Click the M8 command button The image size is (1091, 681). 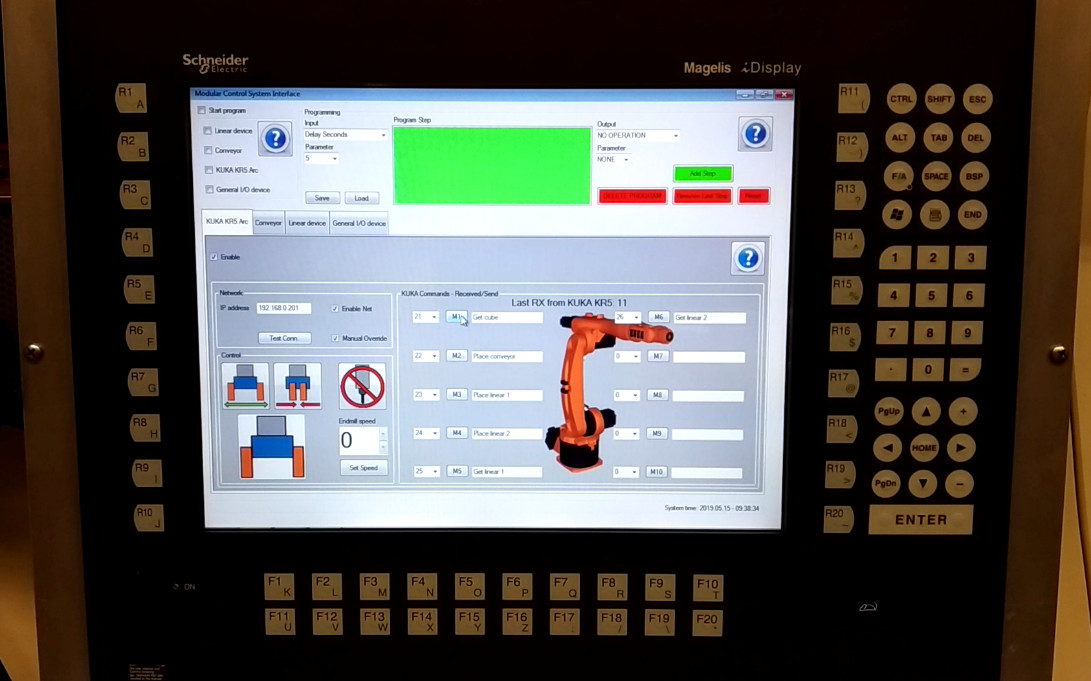[657, 395]
